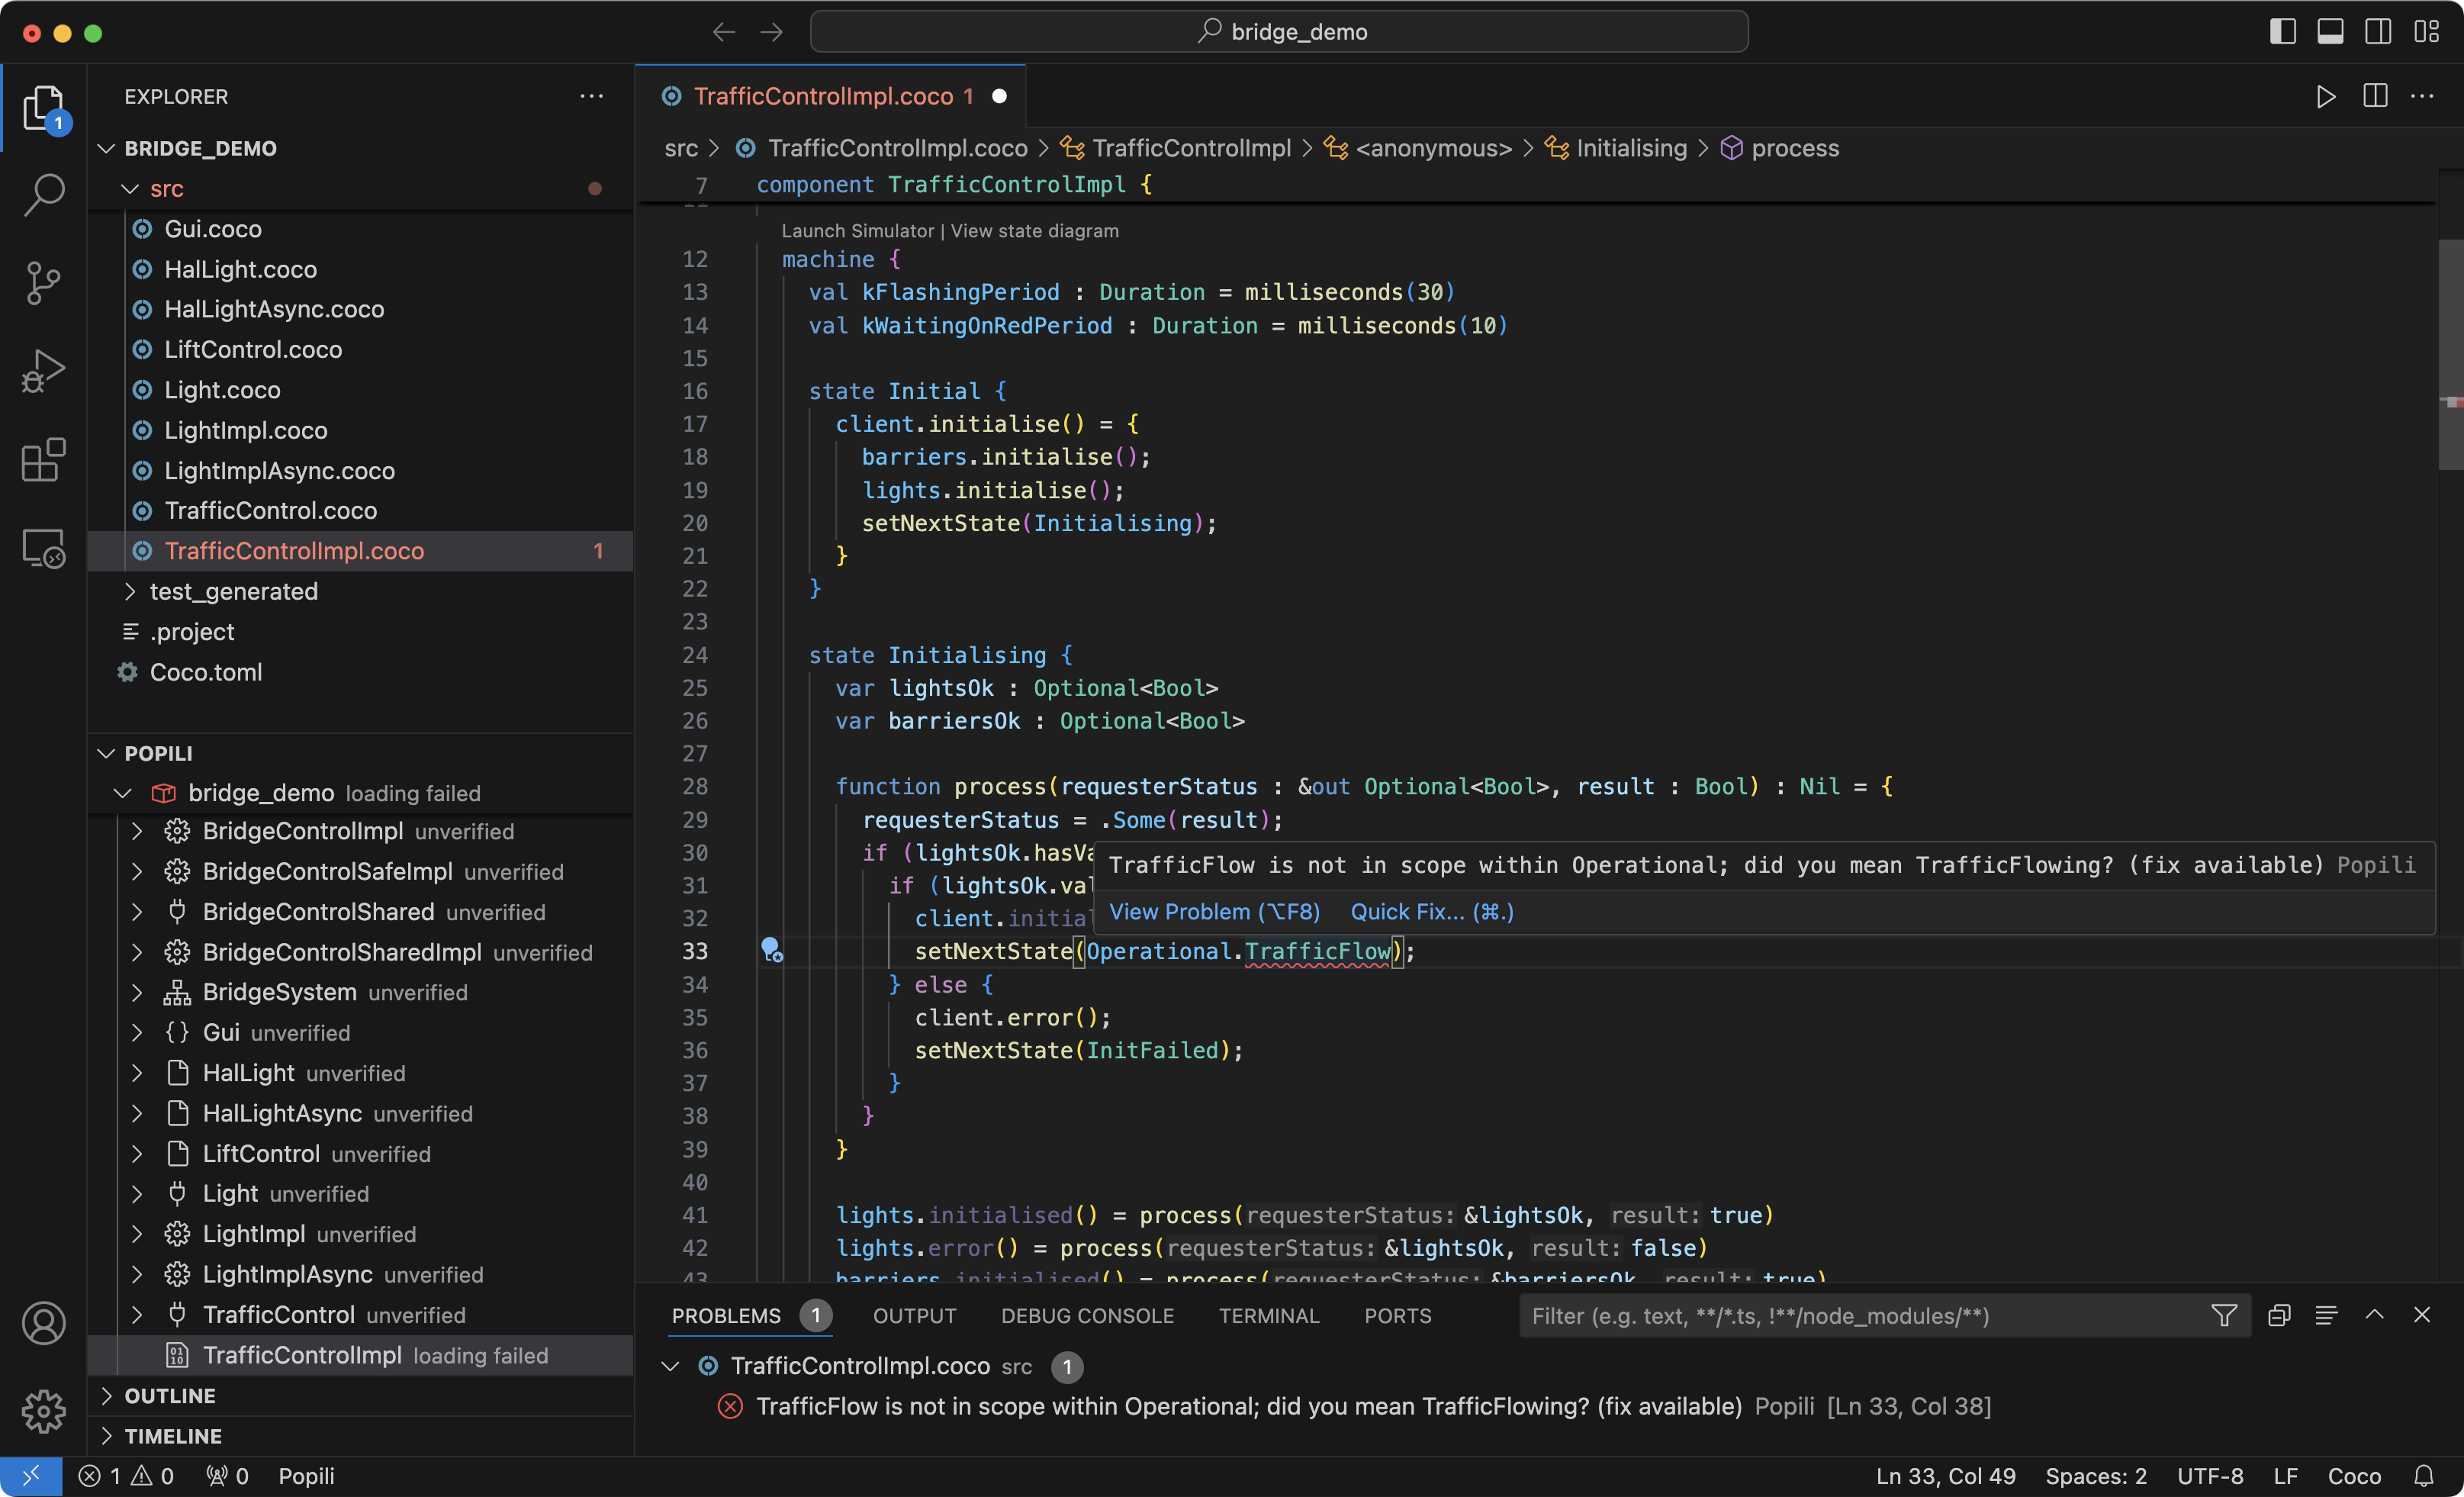
Task: Switch to the PORTS tab
Action: pos(1397,1315)
